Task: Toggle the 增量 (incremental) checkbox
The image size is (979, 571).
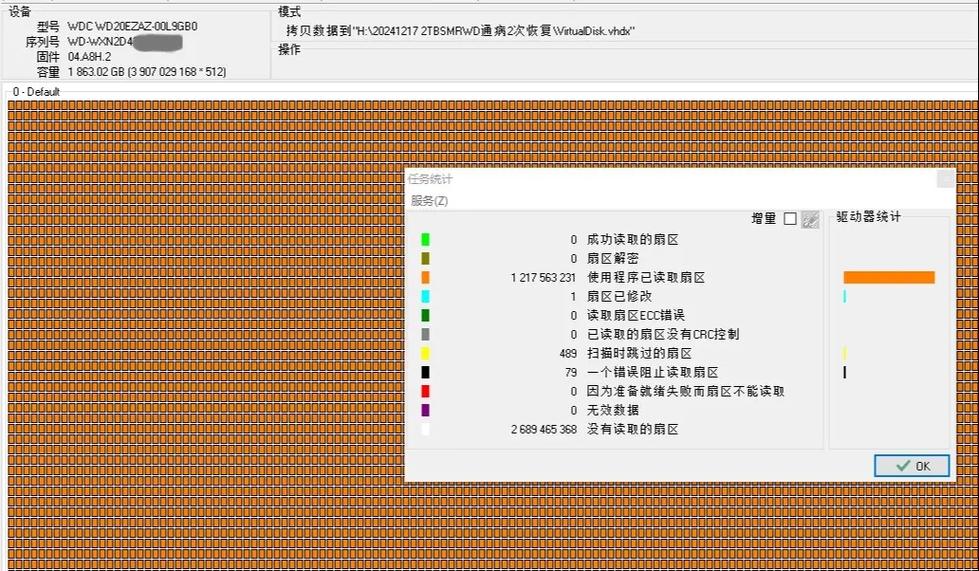Action: 790,219
